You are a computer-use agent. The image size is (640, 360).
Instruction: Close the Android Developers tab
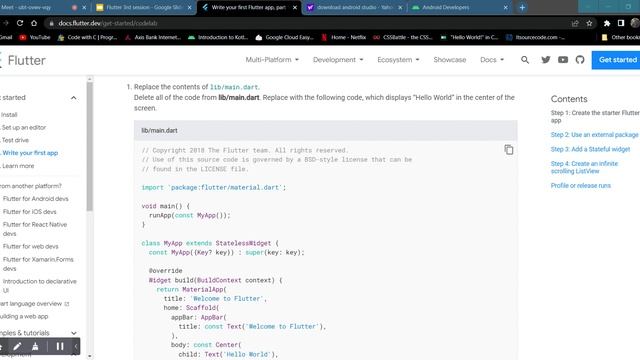click(x=505, y=7)
